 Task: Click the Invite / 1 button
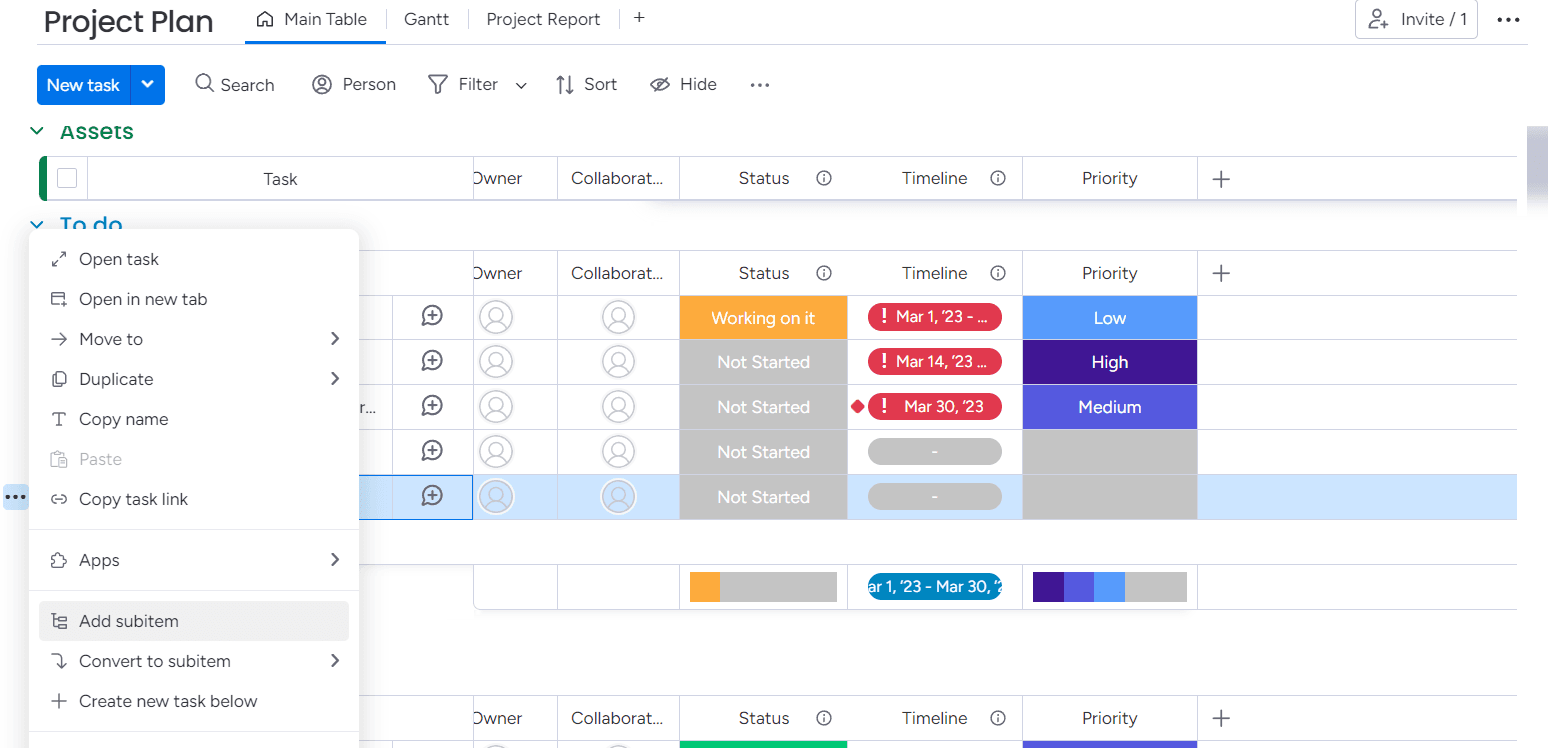click(x=1416, y=19)
